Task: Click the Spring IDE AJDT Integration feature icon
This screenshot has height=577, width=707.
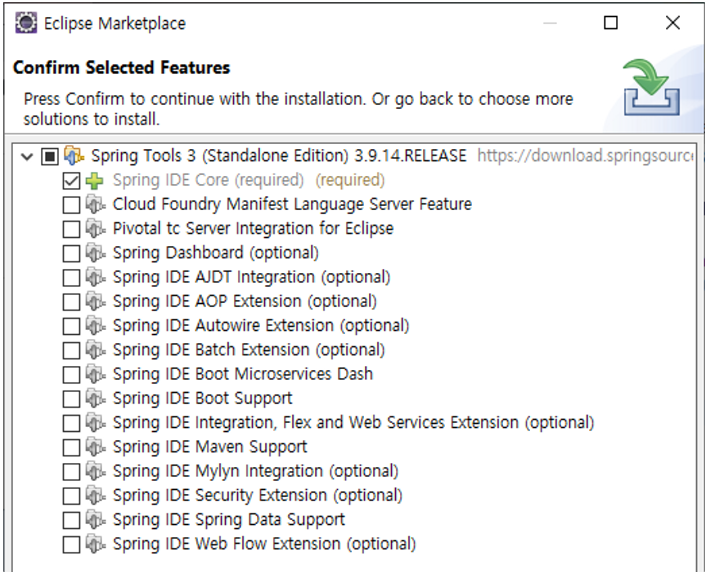Action: [x=95, y=277]
